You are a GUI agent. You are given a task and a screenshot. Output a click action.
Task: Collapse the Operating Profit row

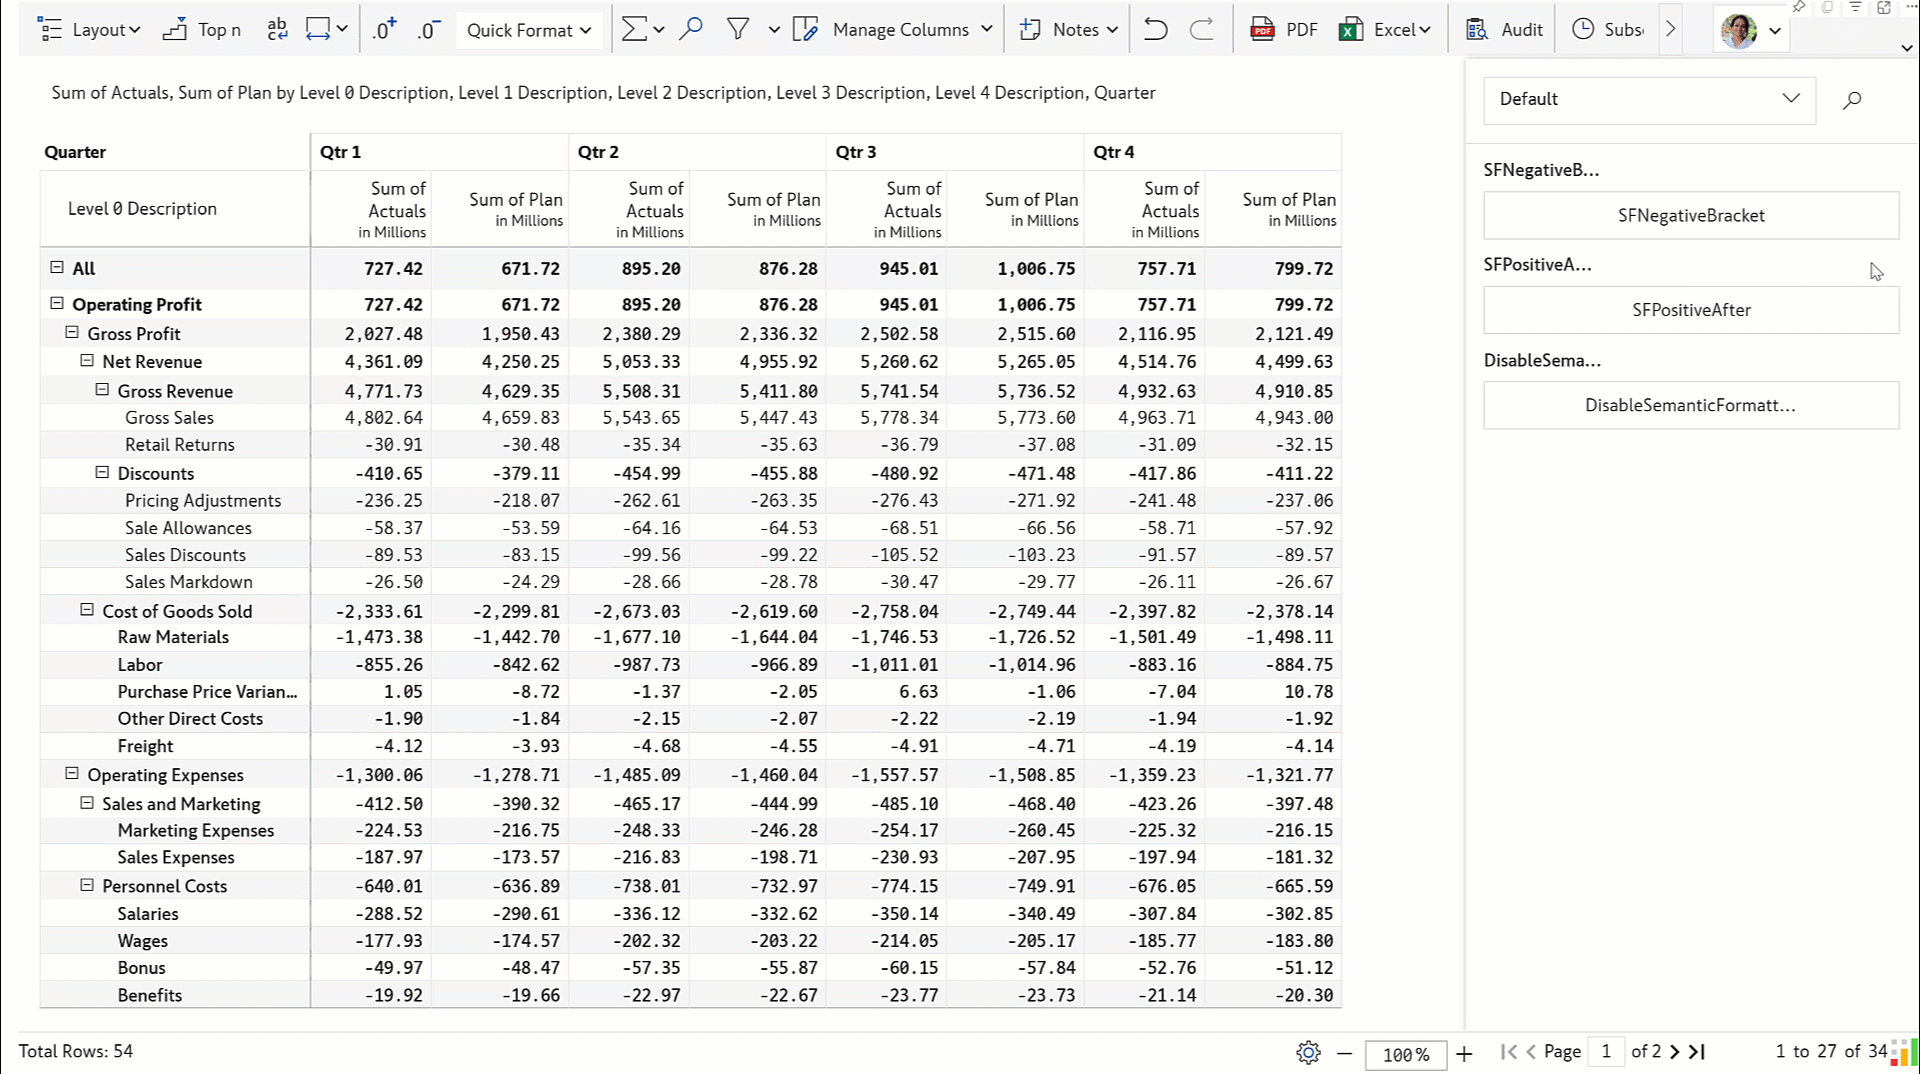57,304
